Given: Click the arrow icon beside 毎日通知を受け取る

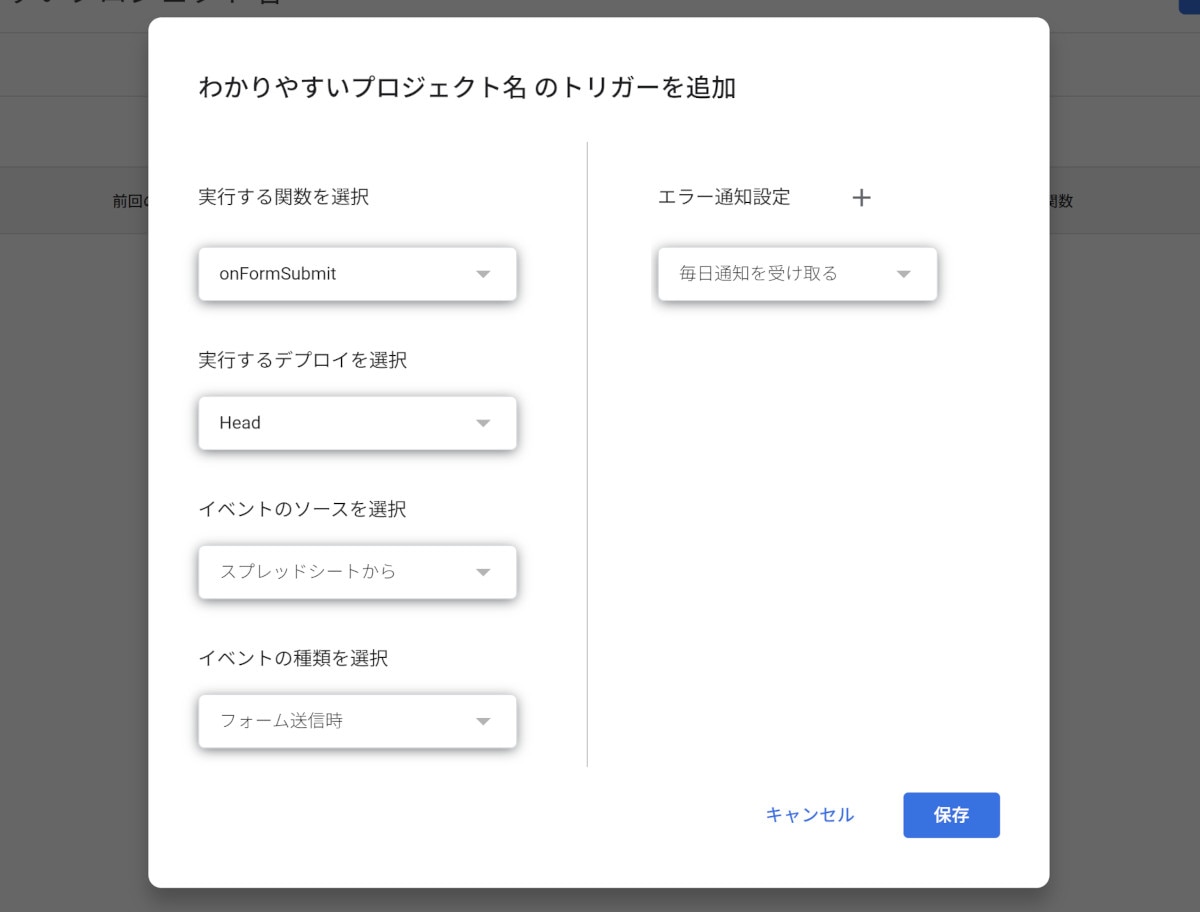Looking at the screenshot, I should (x=903, y=274).
